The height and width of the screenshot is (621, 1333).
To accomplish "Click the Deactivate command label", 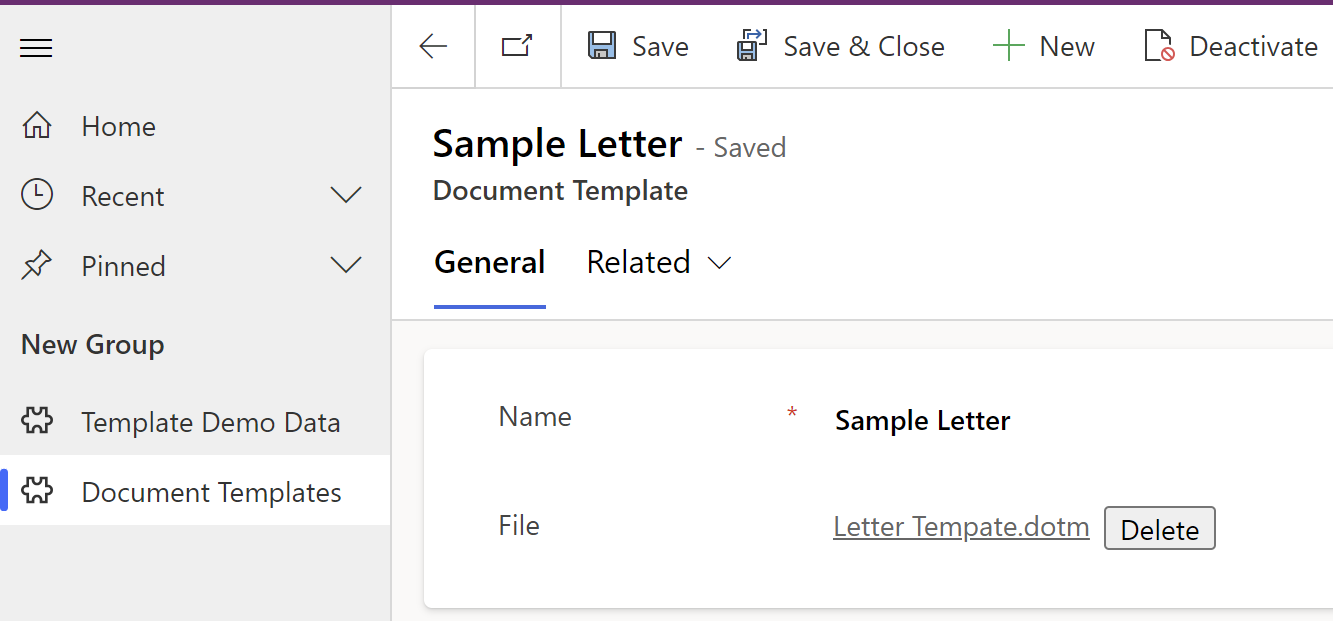I will pos(1253,46).
